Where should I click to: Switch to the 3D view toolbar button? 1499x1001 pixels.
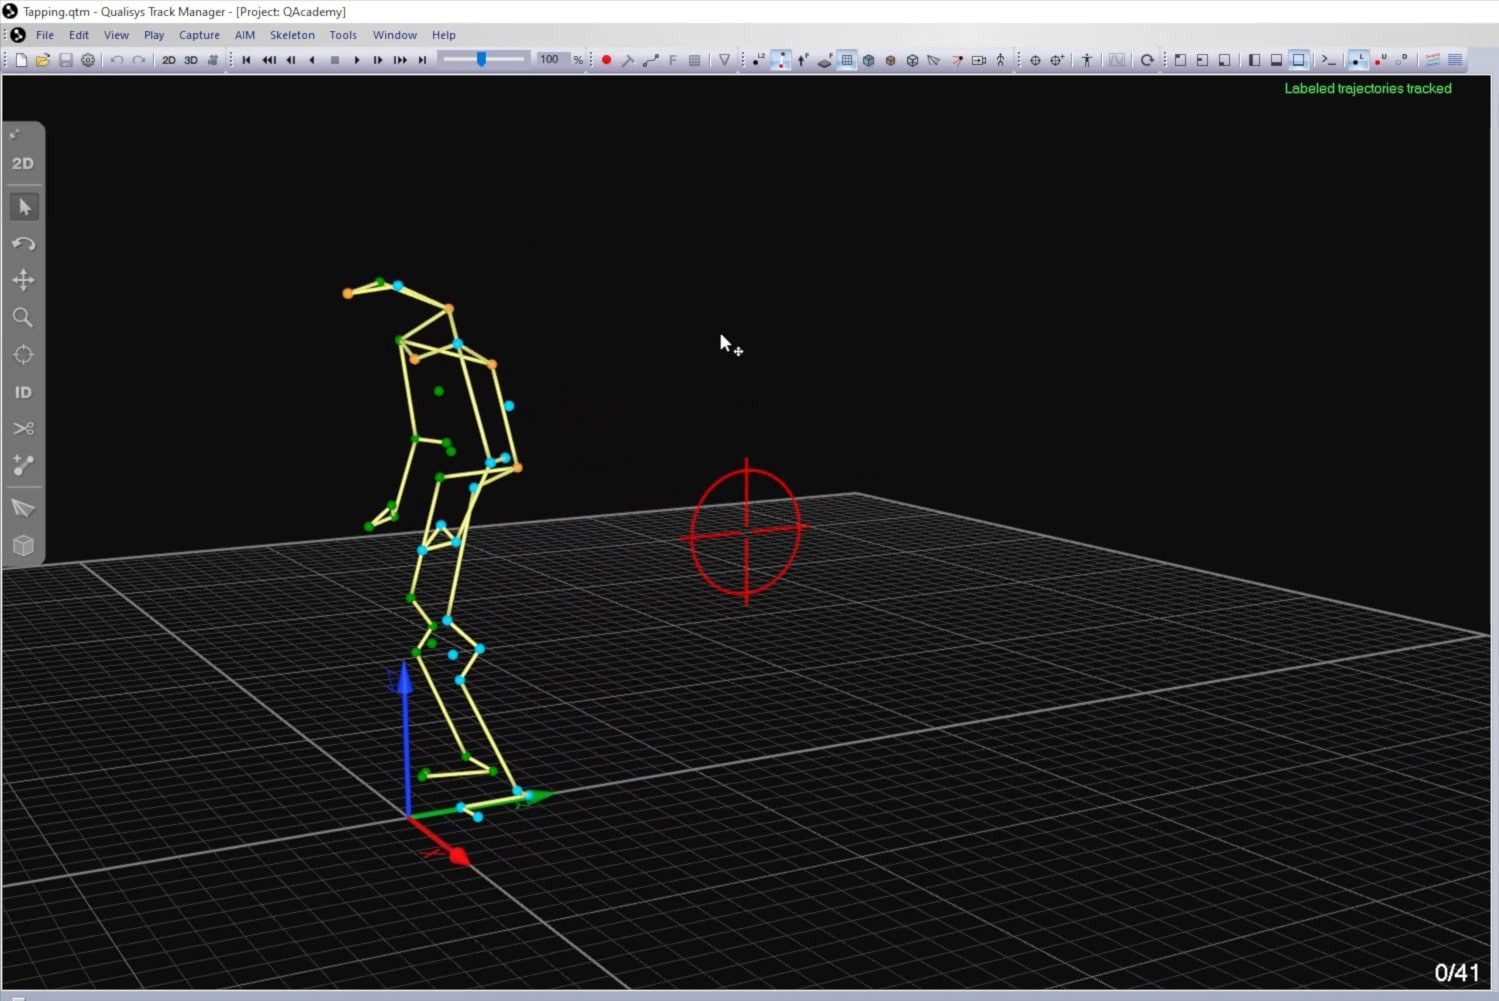(x=191, y=60)
